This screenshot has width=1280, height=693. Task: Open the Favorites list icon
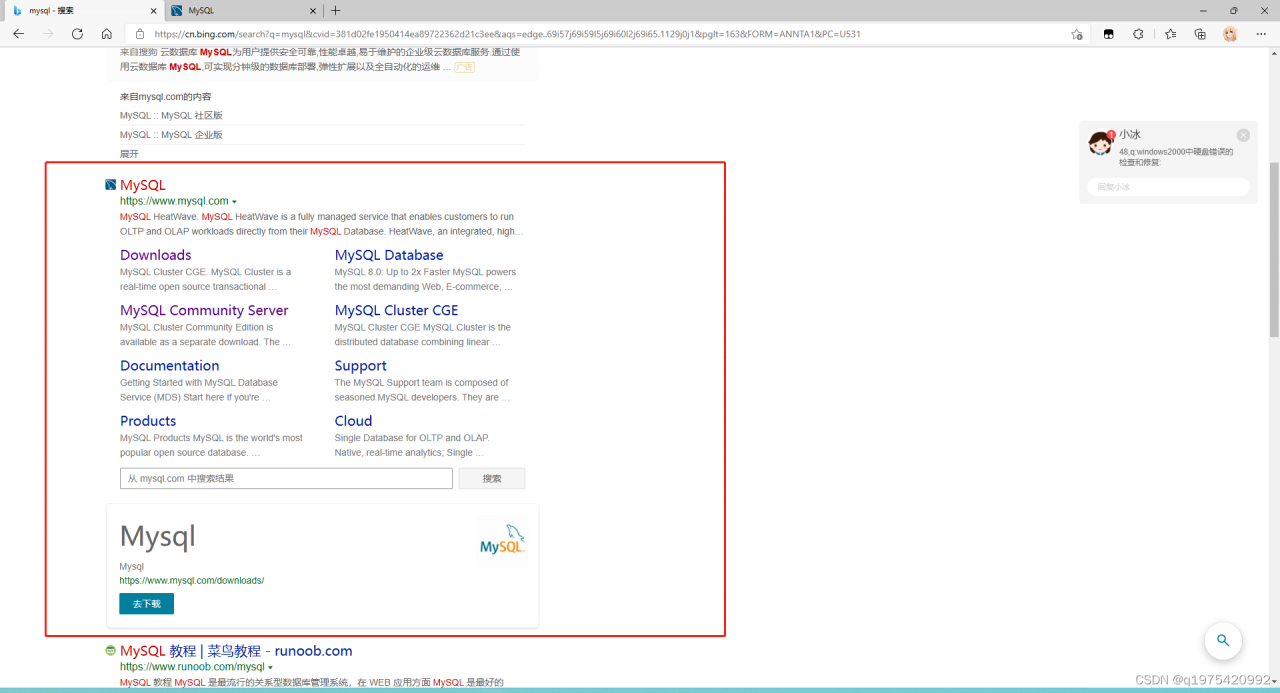(1170, 34)
